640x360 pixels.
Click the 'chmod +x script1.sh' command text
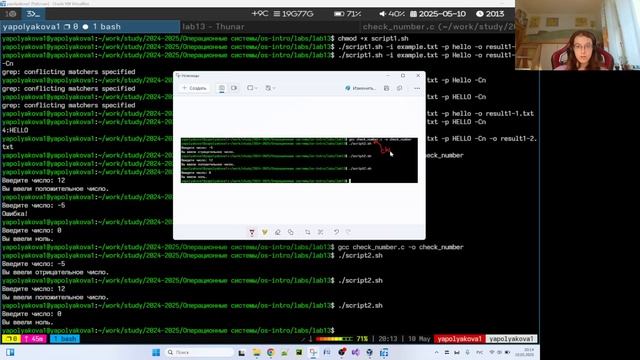pos(373,38)
